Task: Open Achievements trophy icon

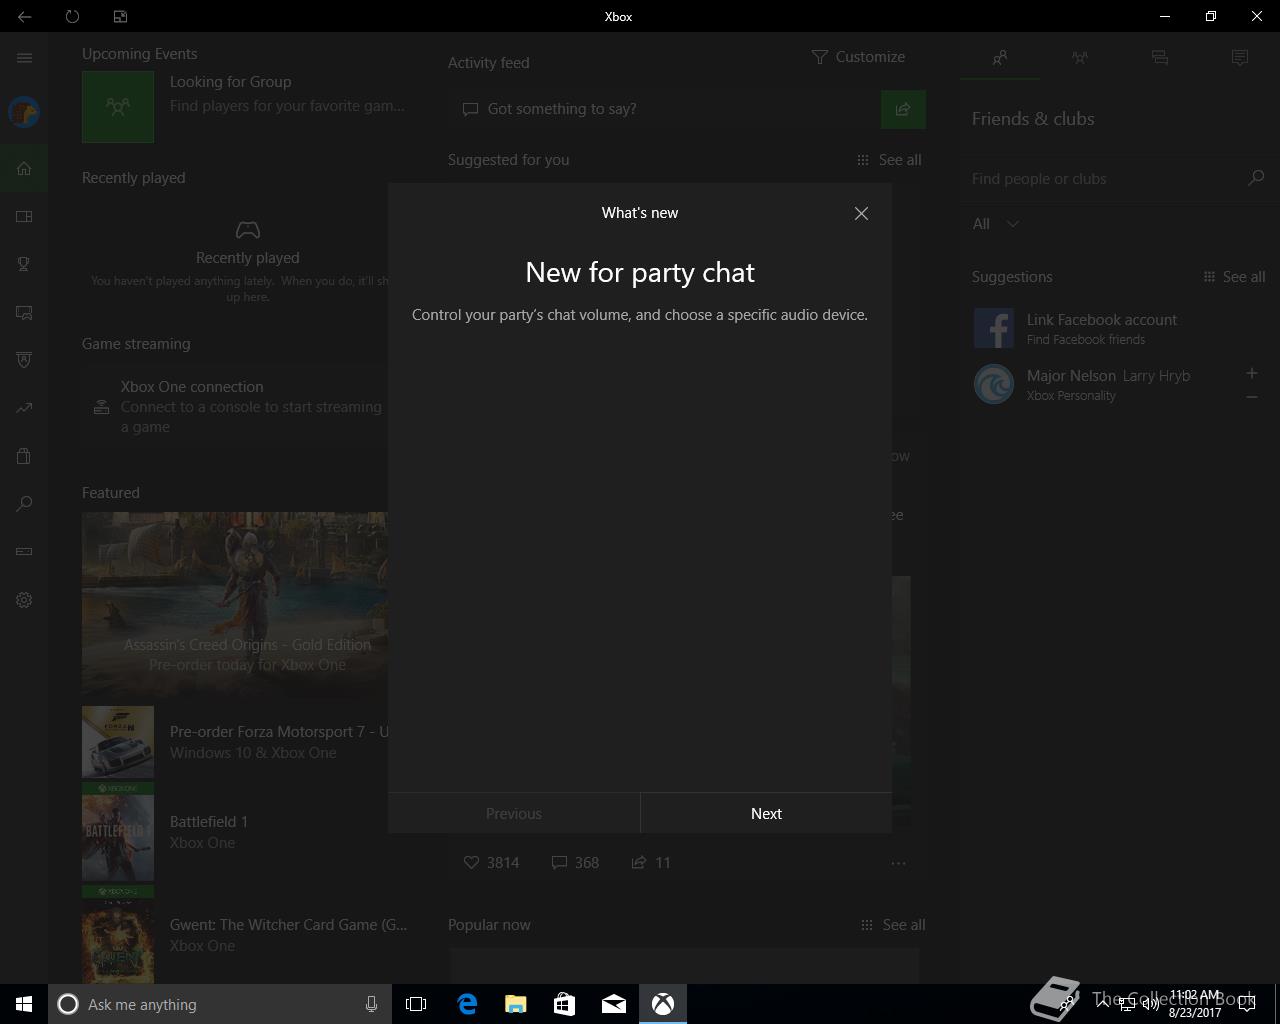Action: (24, 264)
